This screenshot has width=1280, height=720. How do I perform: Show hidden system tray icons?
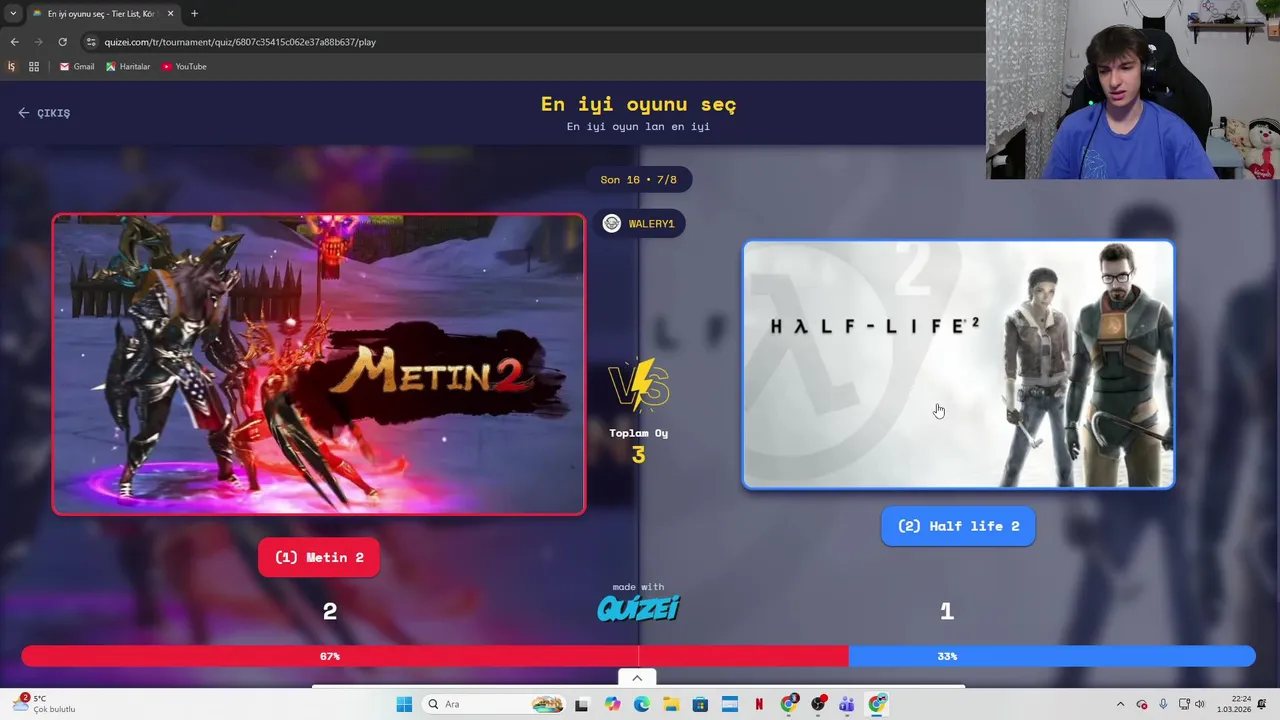(x=1120, y=704)
